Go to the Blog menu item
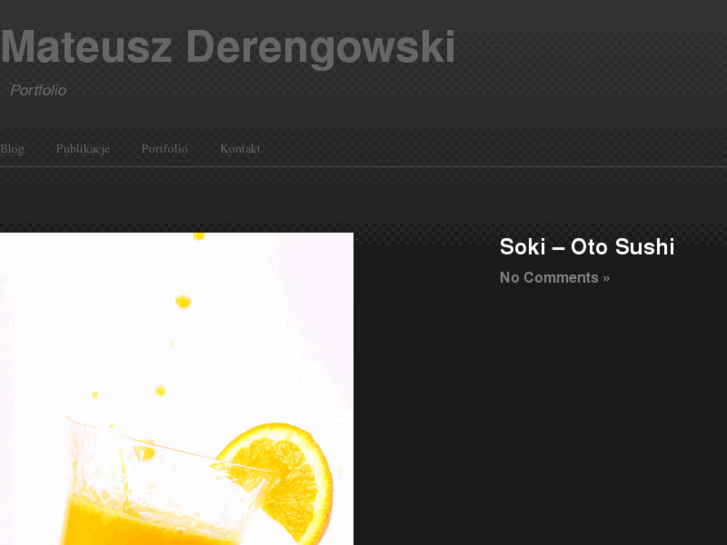 point(12,149)
